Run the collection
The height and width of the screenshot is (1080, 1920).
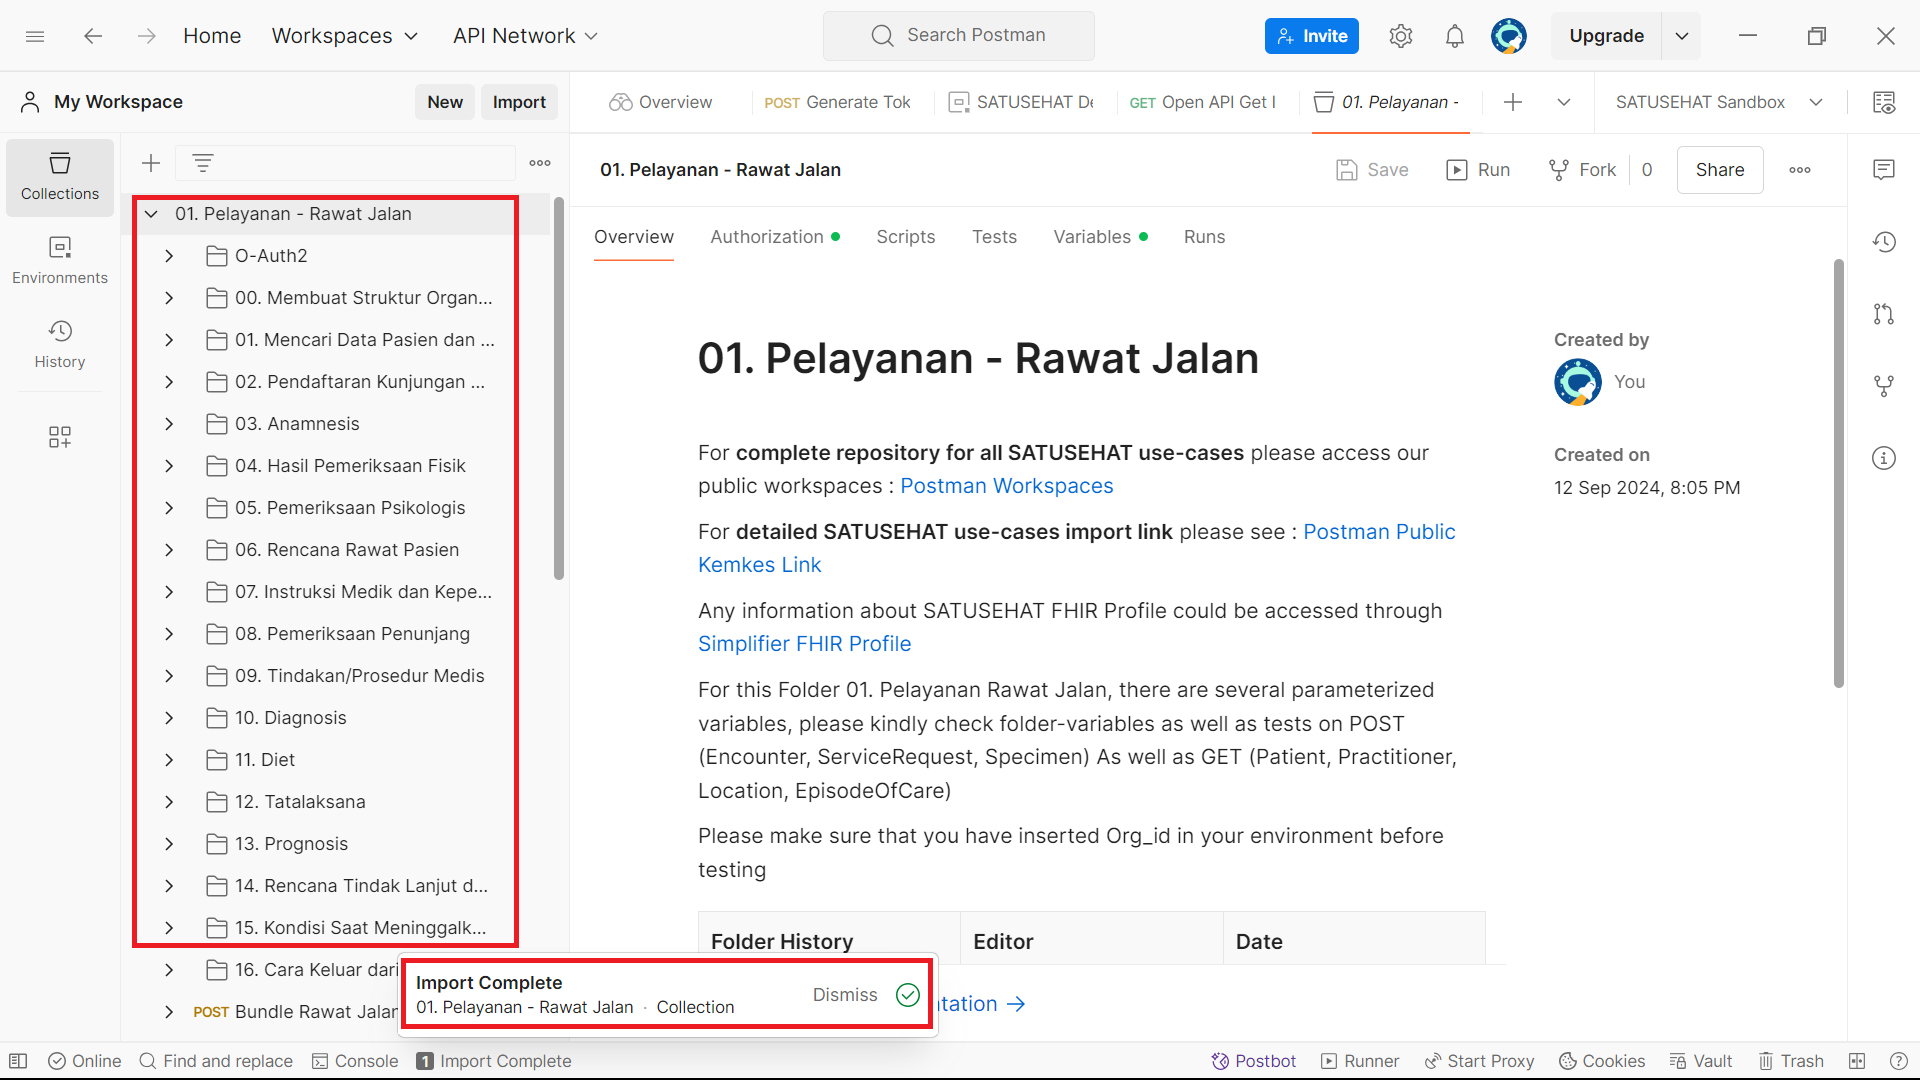coord(1478,170)
